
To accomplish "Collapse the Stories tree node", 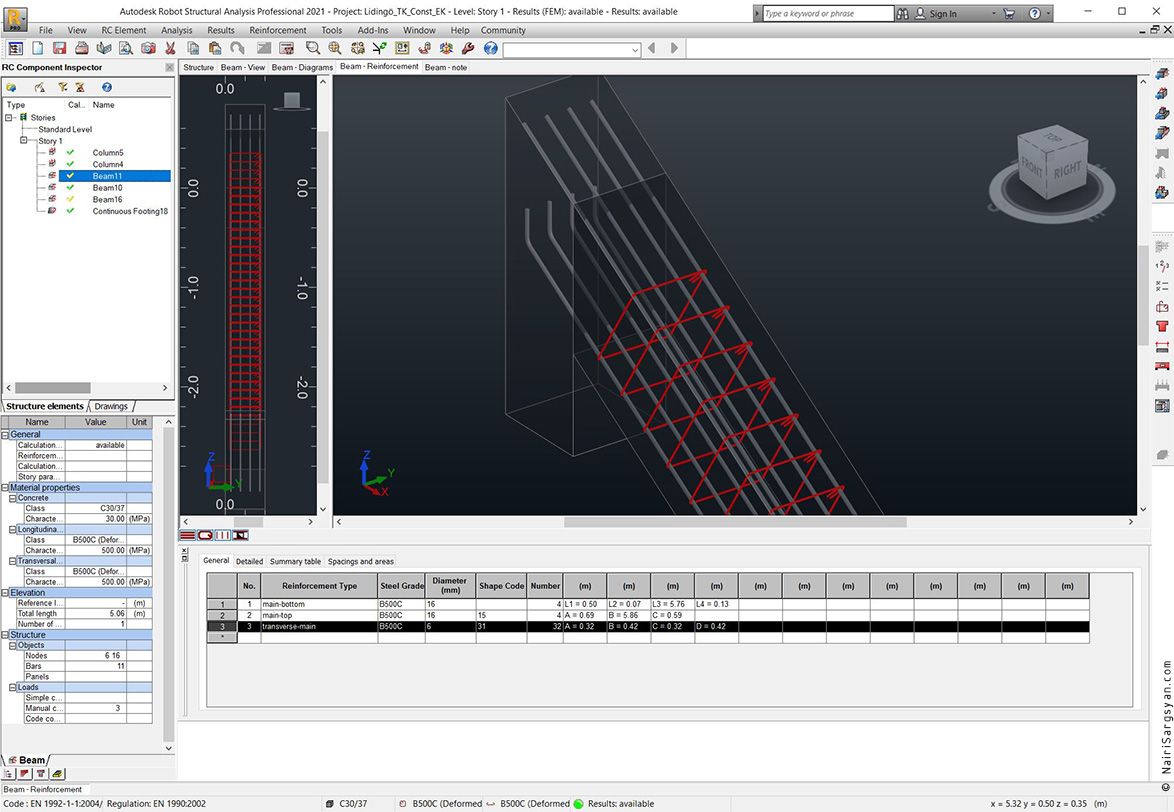I will (x=9, y=117).
